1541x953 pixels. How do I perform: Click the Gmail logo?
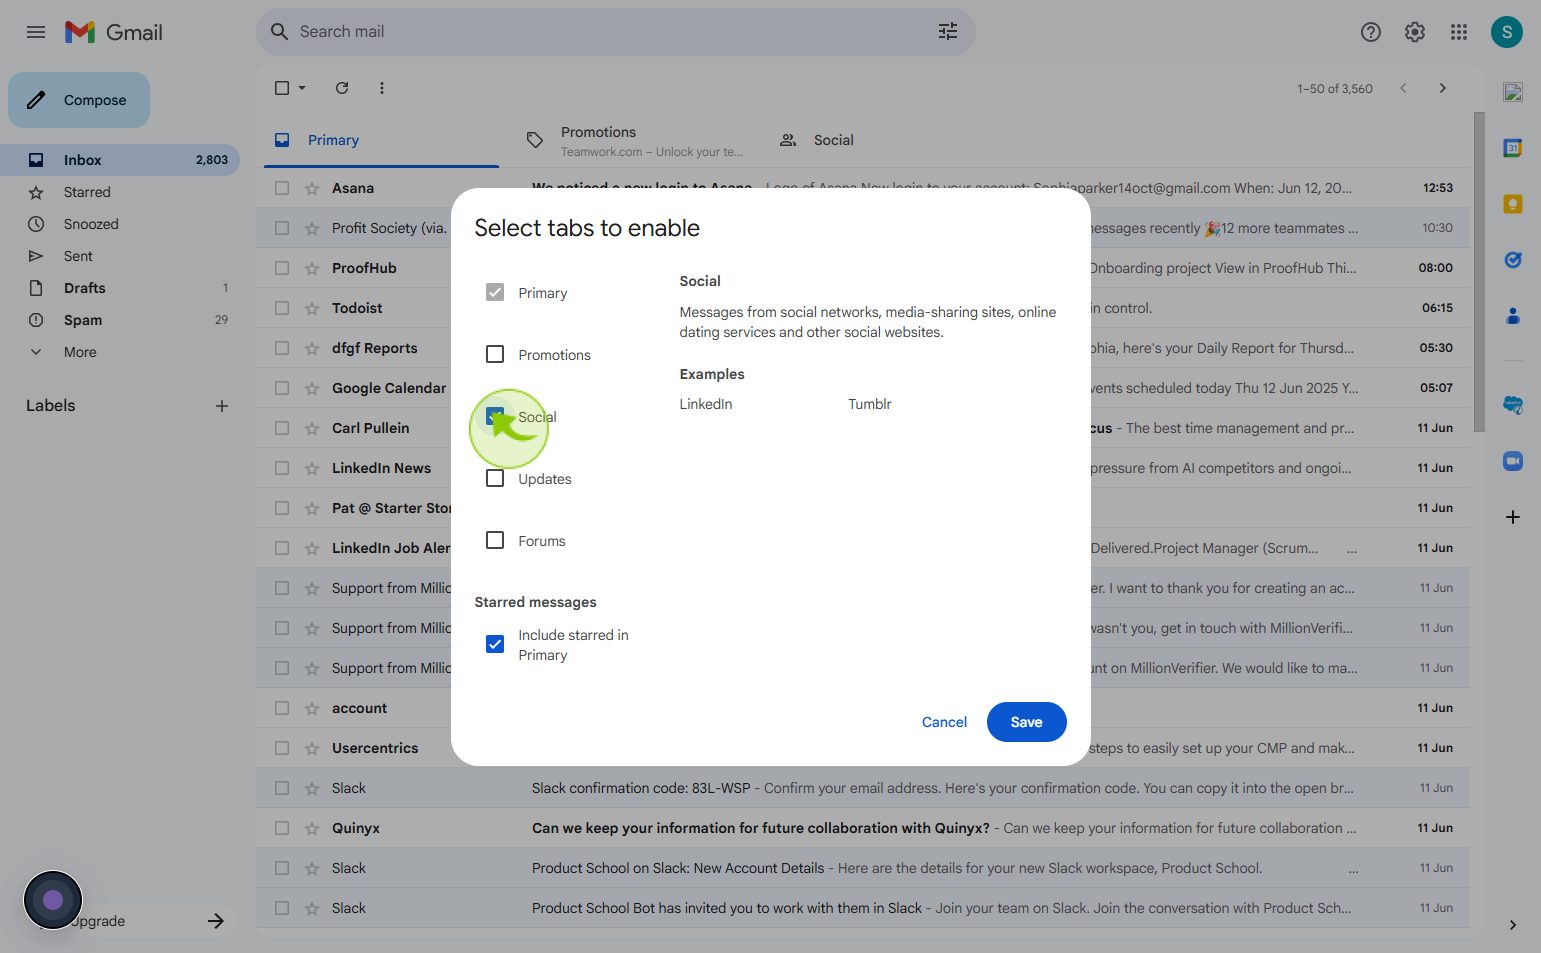114,32
